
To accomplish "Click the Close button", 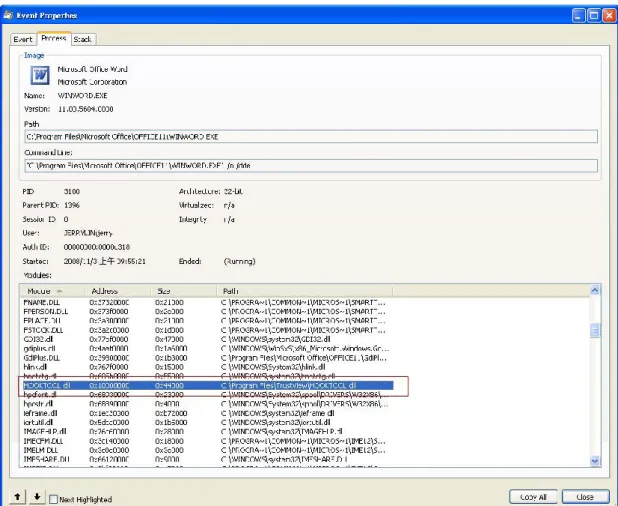I will pyautogui.click(x=585, y=497).
